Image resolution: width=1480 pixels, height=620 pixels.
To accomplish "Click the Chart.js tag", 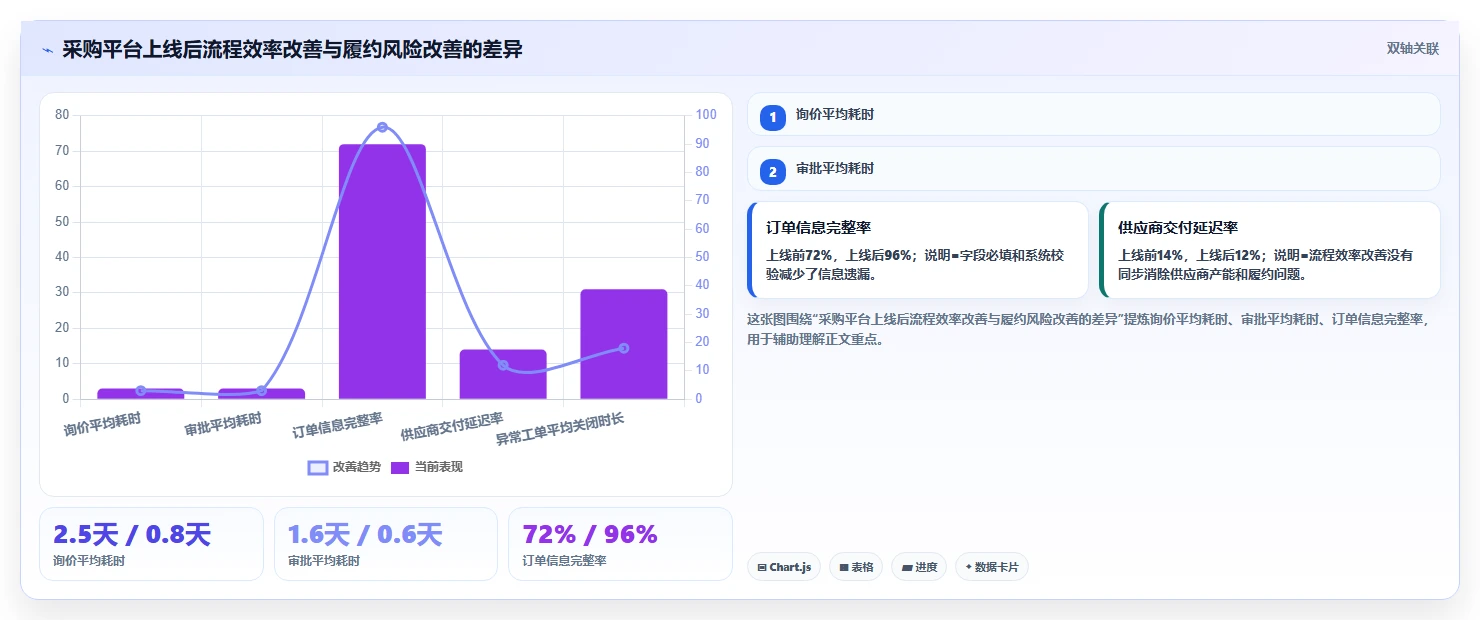I will [x=784, y=567].
